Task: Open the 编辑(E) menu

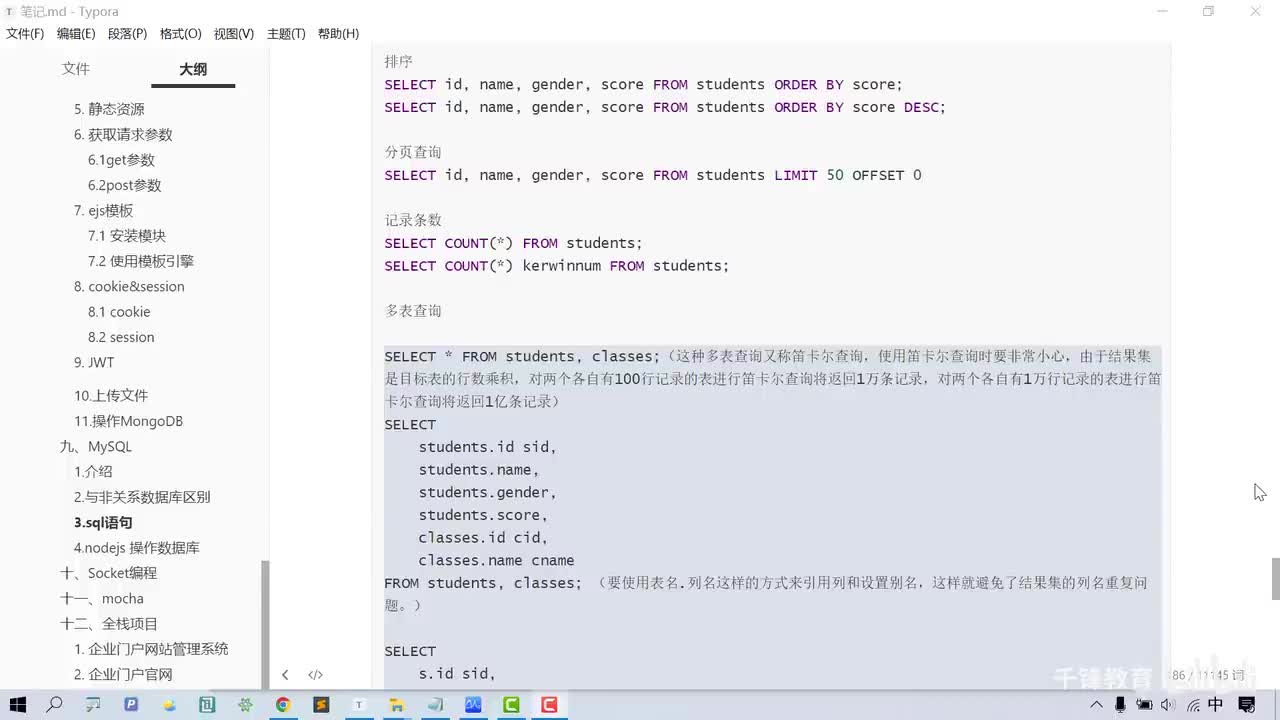Action: (76, 34)
